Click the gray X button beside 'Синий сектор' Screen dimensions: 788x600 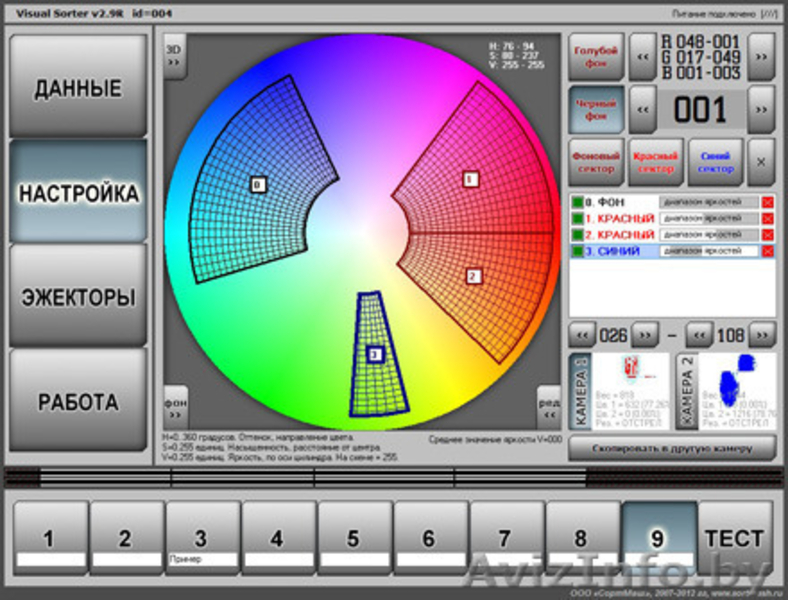coord(762,162)
